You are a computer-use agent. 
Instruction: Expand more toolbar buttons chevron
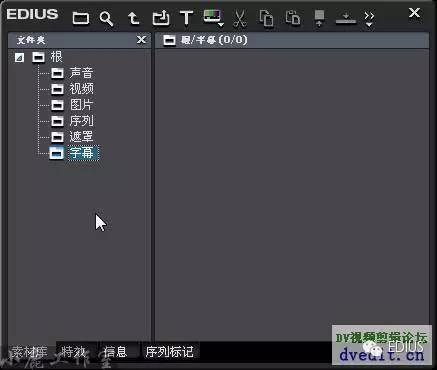coord(369,19)
